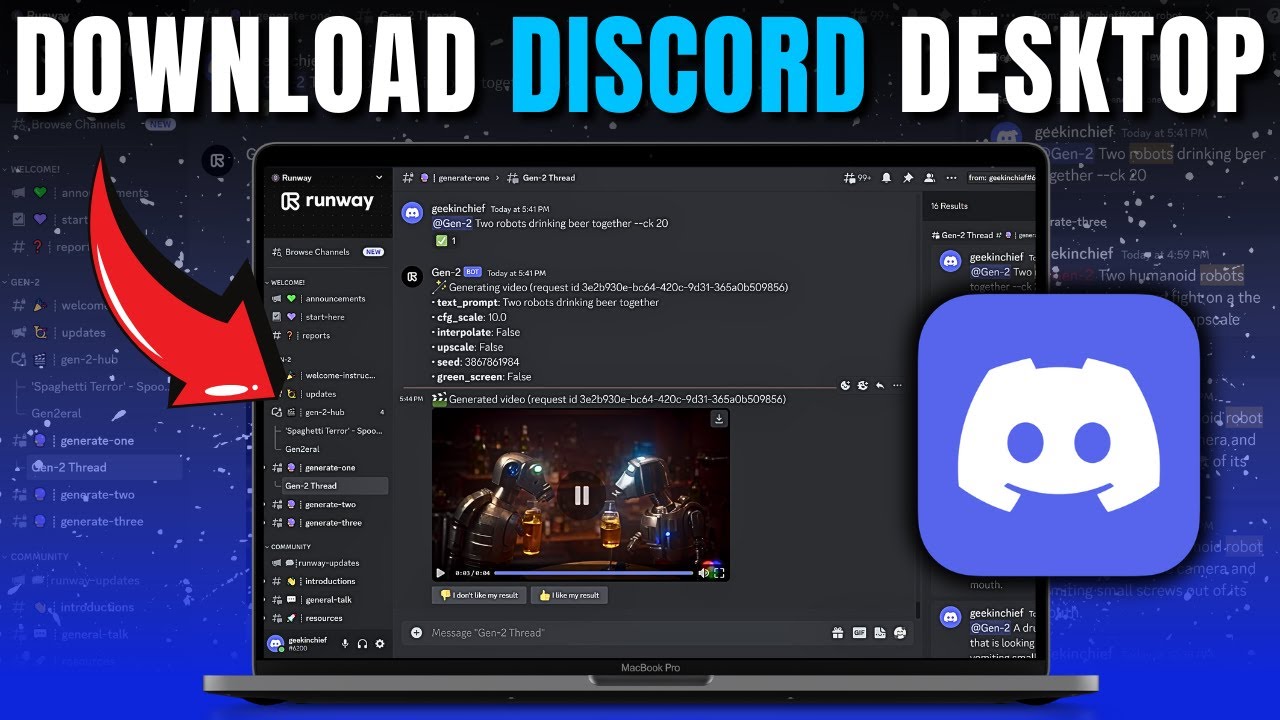Viewport: 1280px width, 720px height.
Task: Add super reaction from message hover toolbar
Action: [862, 385]
